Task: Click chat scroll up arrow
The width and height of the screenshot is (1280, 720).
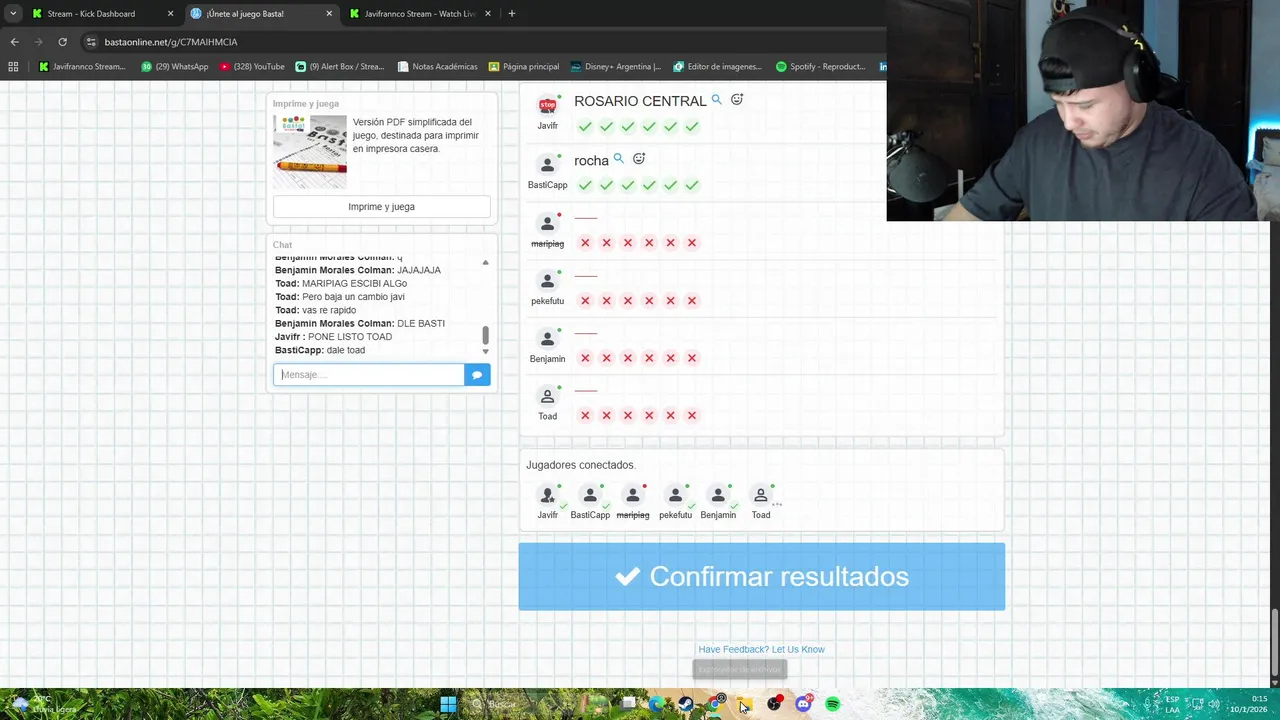Action: click(485, 263)
